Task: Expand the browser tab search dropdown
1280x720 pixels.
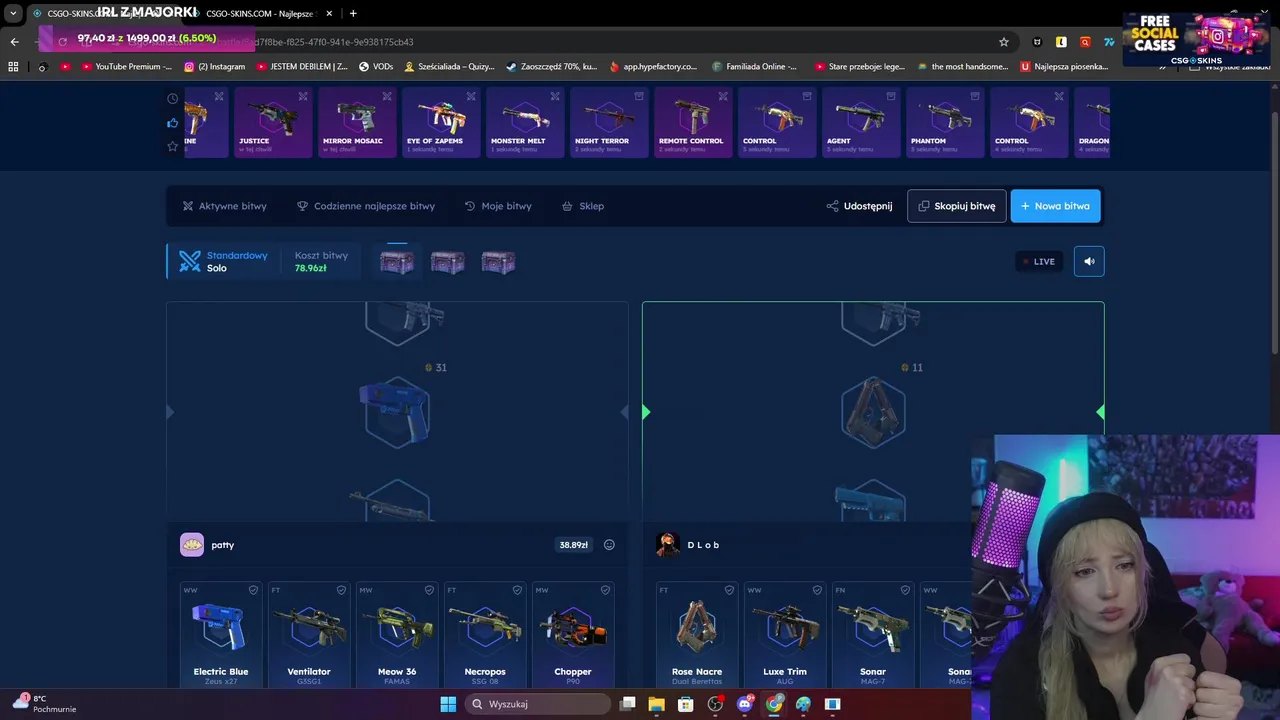Action: [x=13, y=13]
